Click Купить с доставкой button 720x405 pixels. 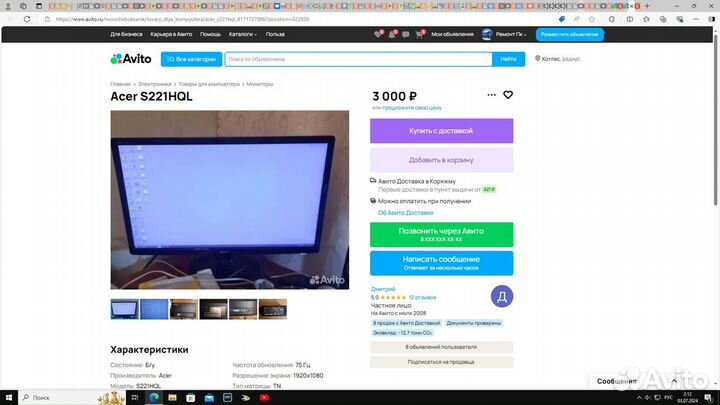441,131
